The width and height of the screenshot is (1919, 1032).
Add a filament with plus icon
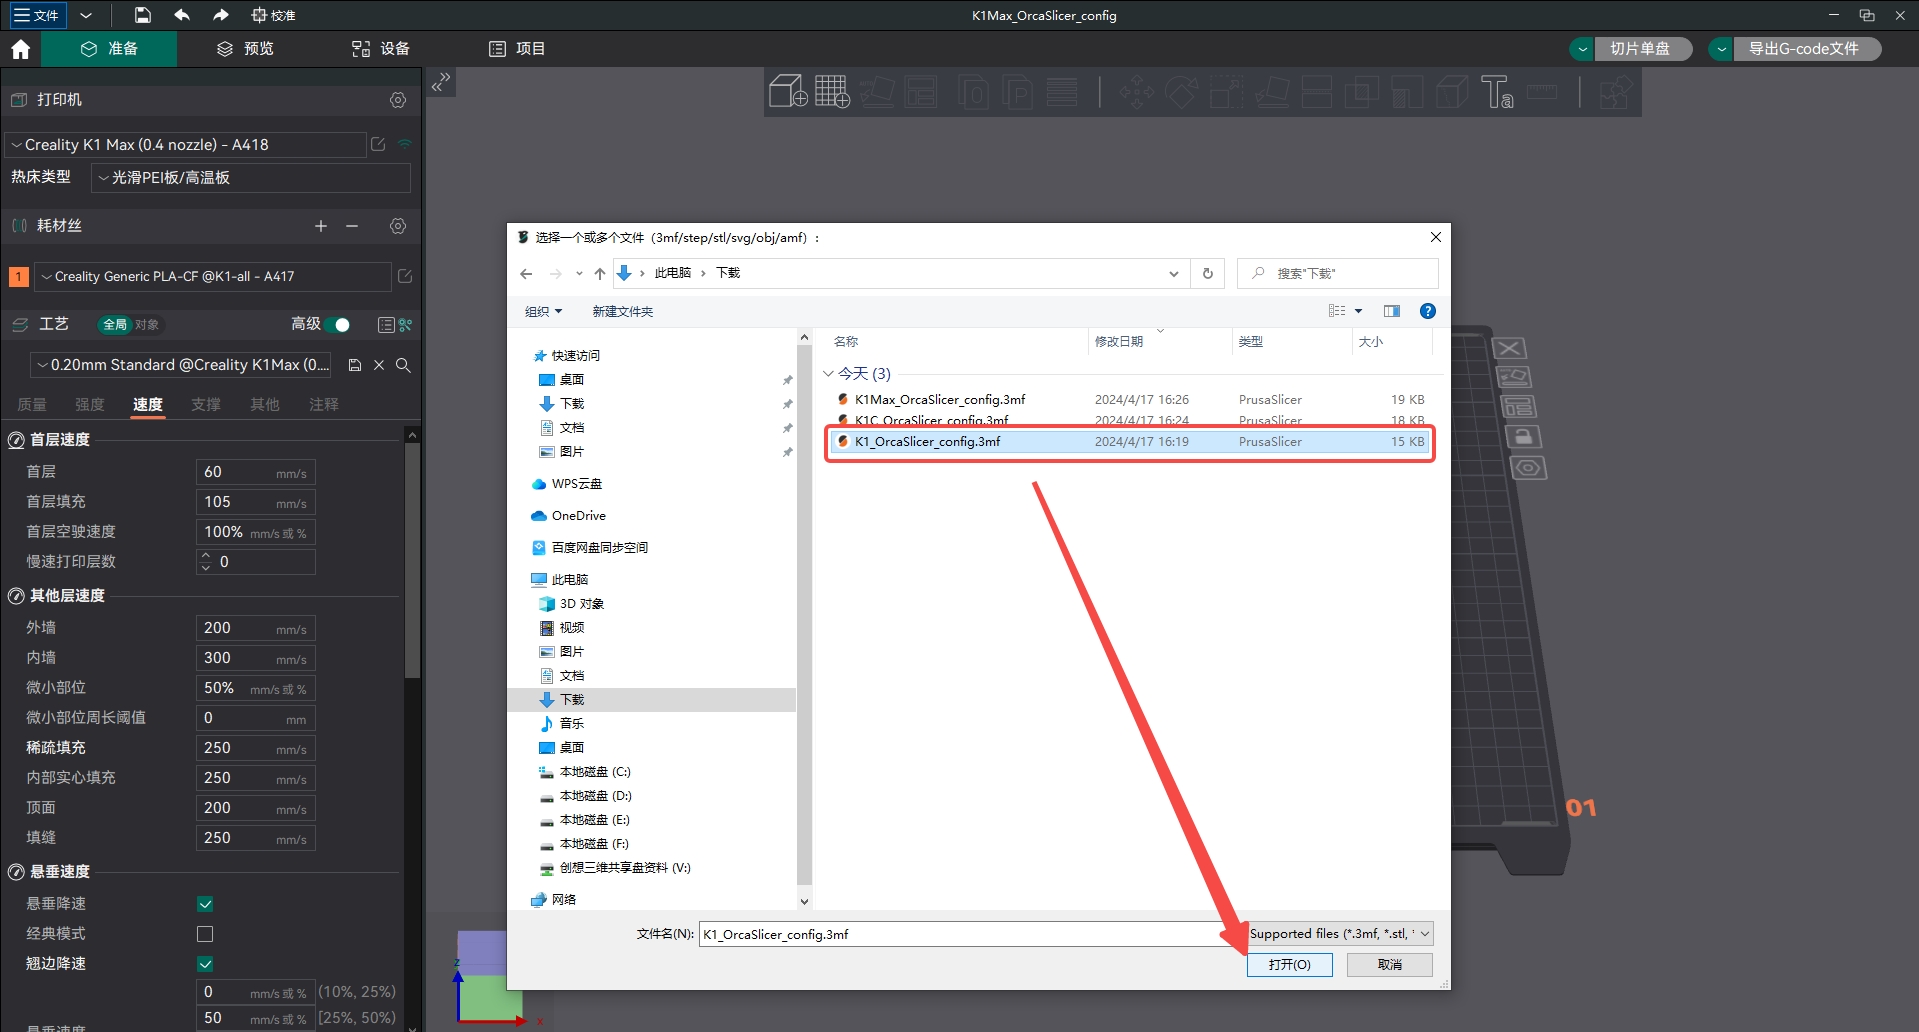321,226
